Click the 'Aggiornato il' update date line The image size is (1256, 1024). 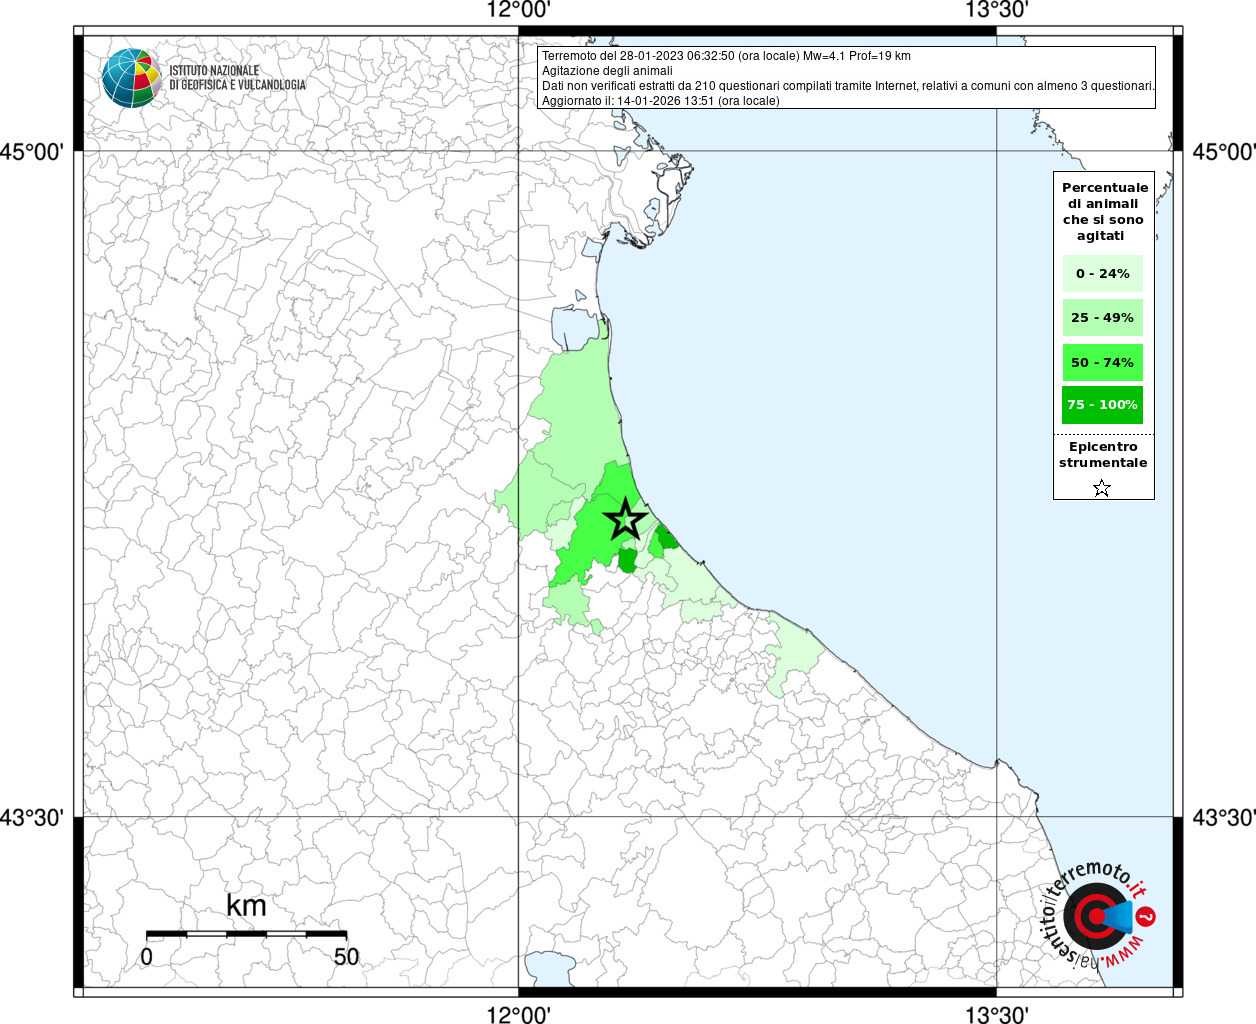click(660, 101)
